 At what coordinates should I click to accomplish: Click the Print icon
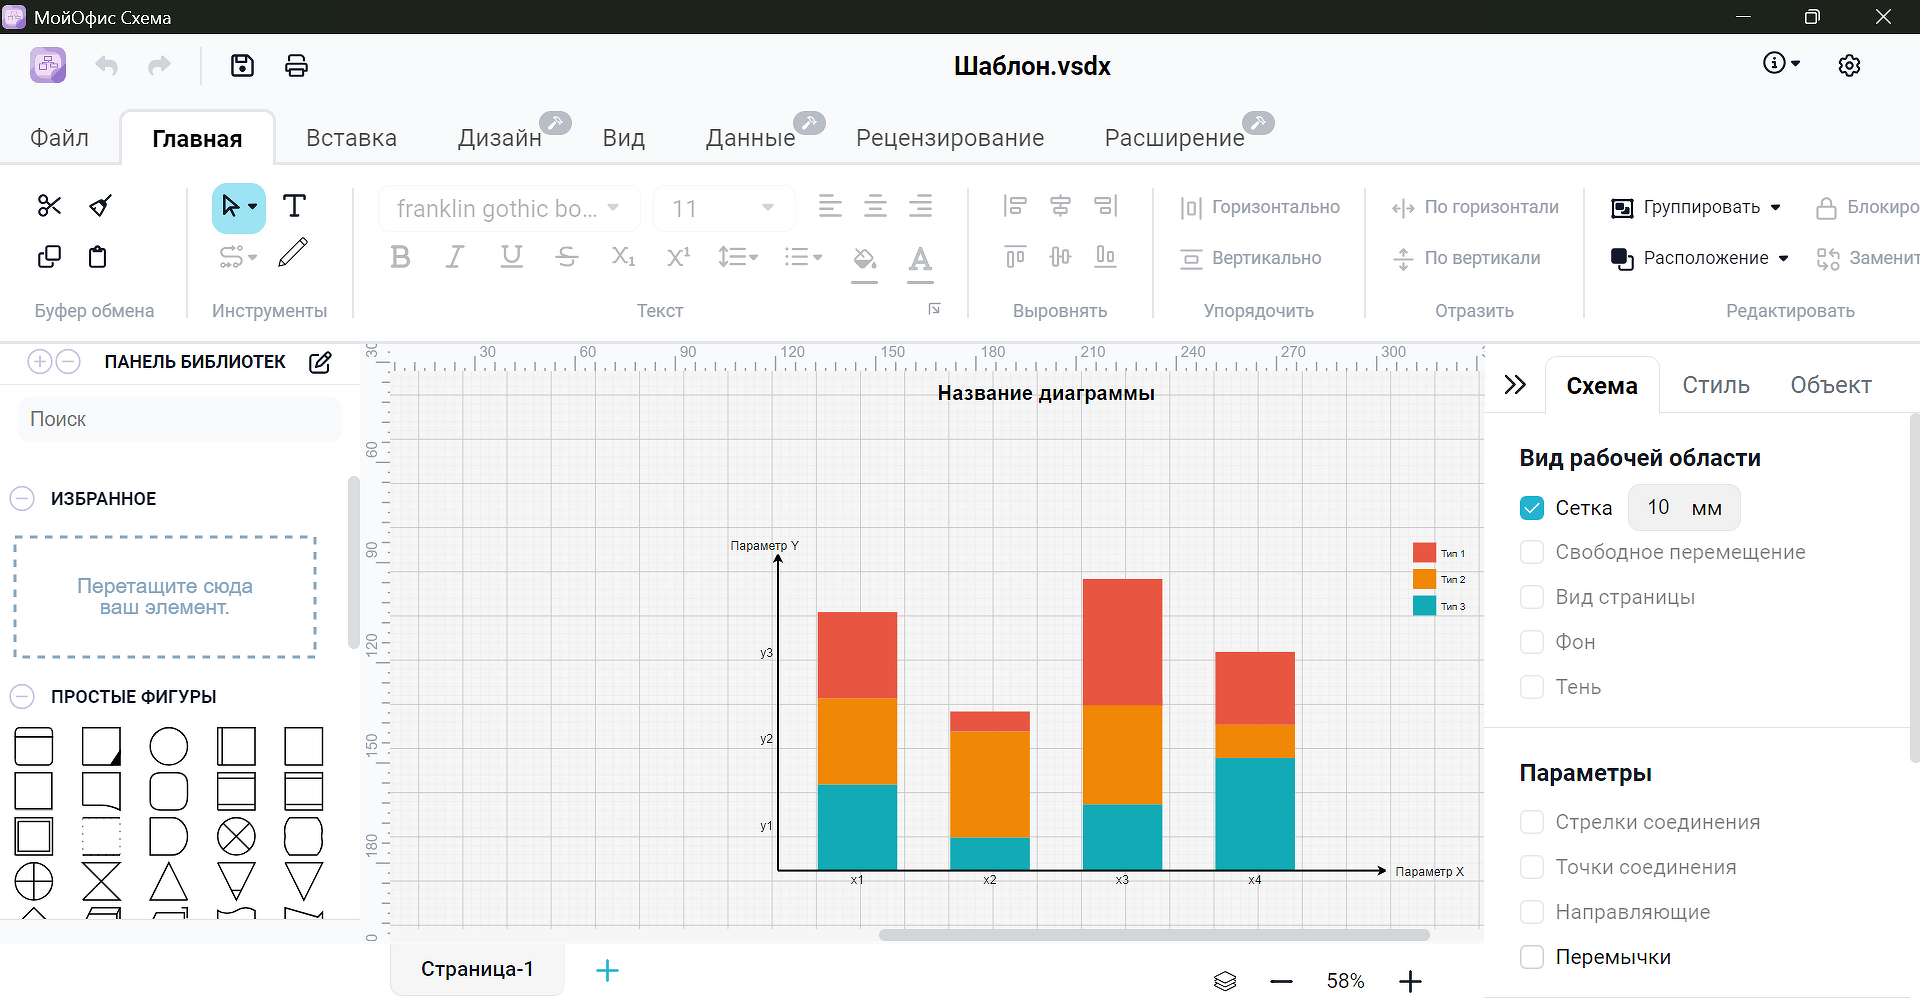click(296, 66)
